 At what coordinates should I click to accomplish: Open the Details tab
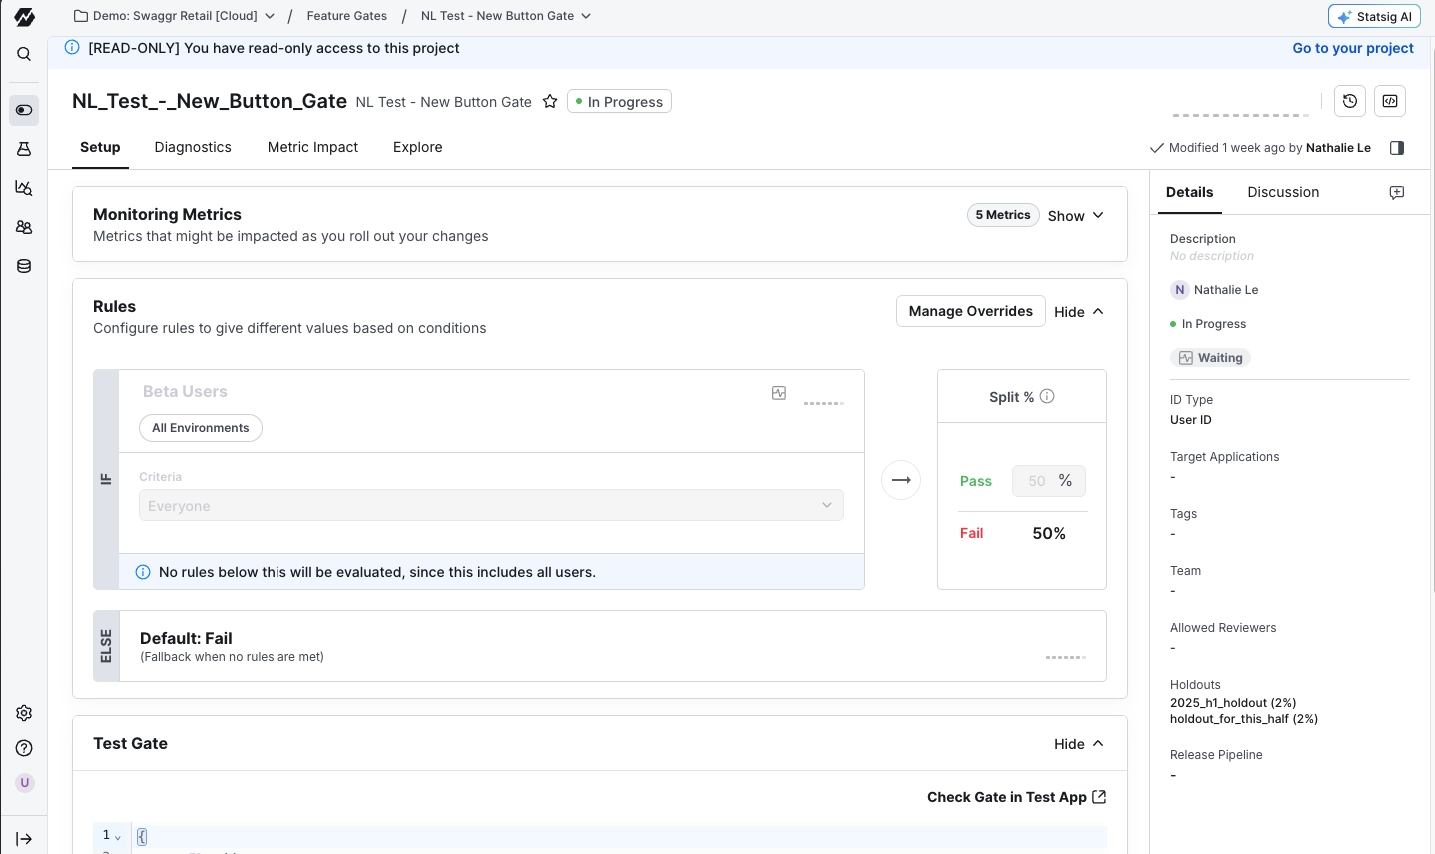pyautogui.click(x=1190, y=192)
